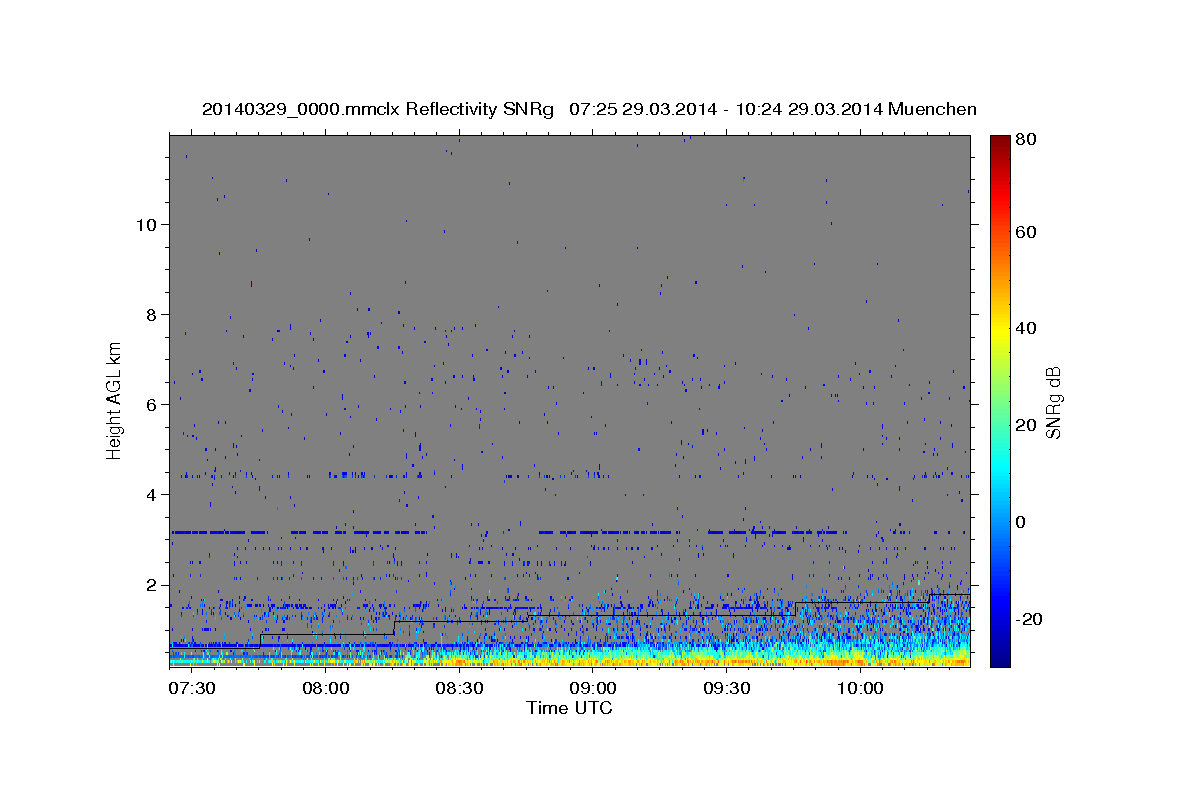Click the 09:00 time tick label
The image size is (1200, 800).
(x=592, y=688)
